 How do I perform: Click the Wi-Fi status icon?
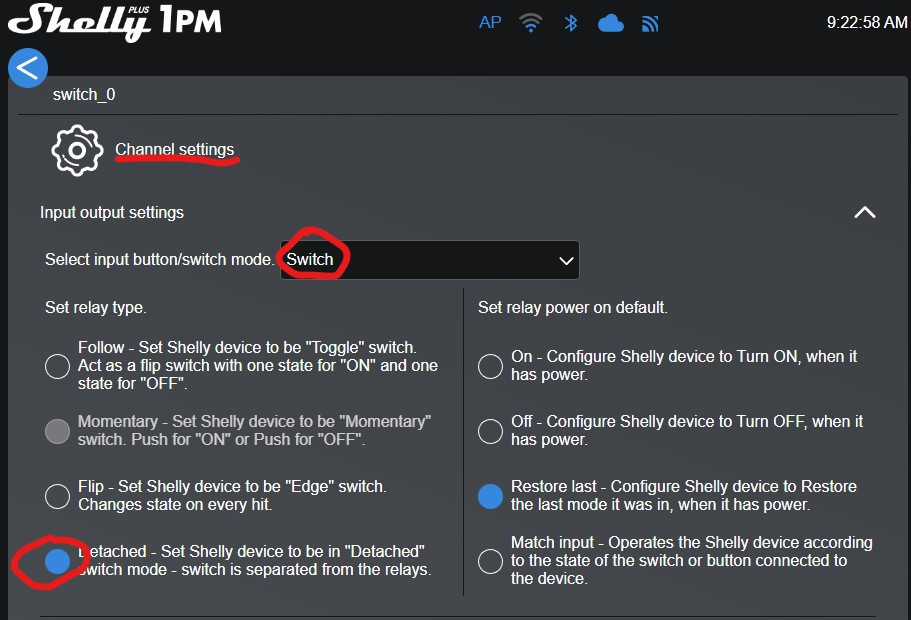click(530, 23)
